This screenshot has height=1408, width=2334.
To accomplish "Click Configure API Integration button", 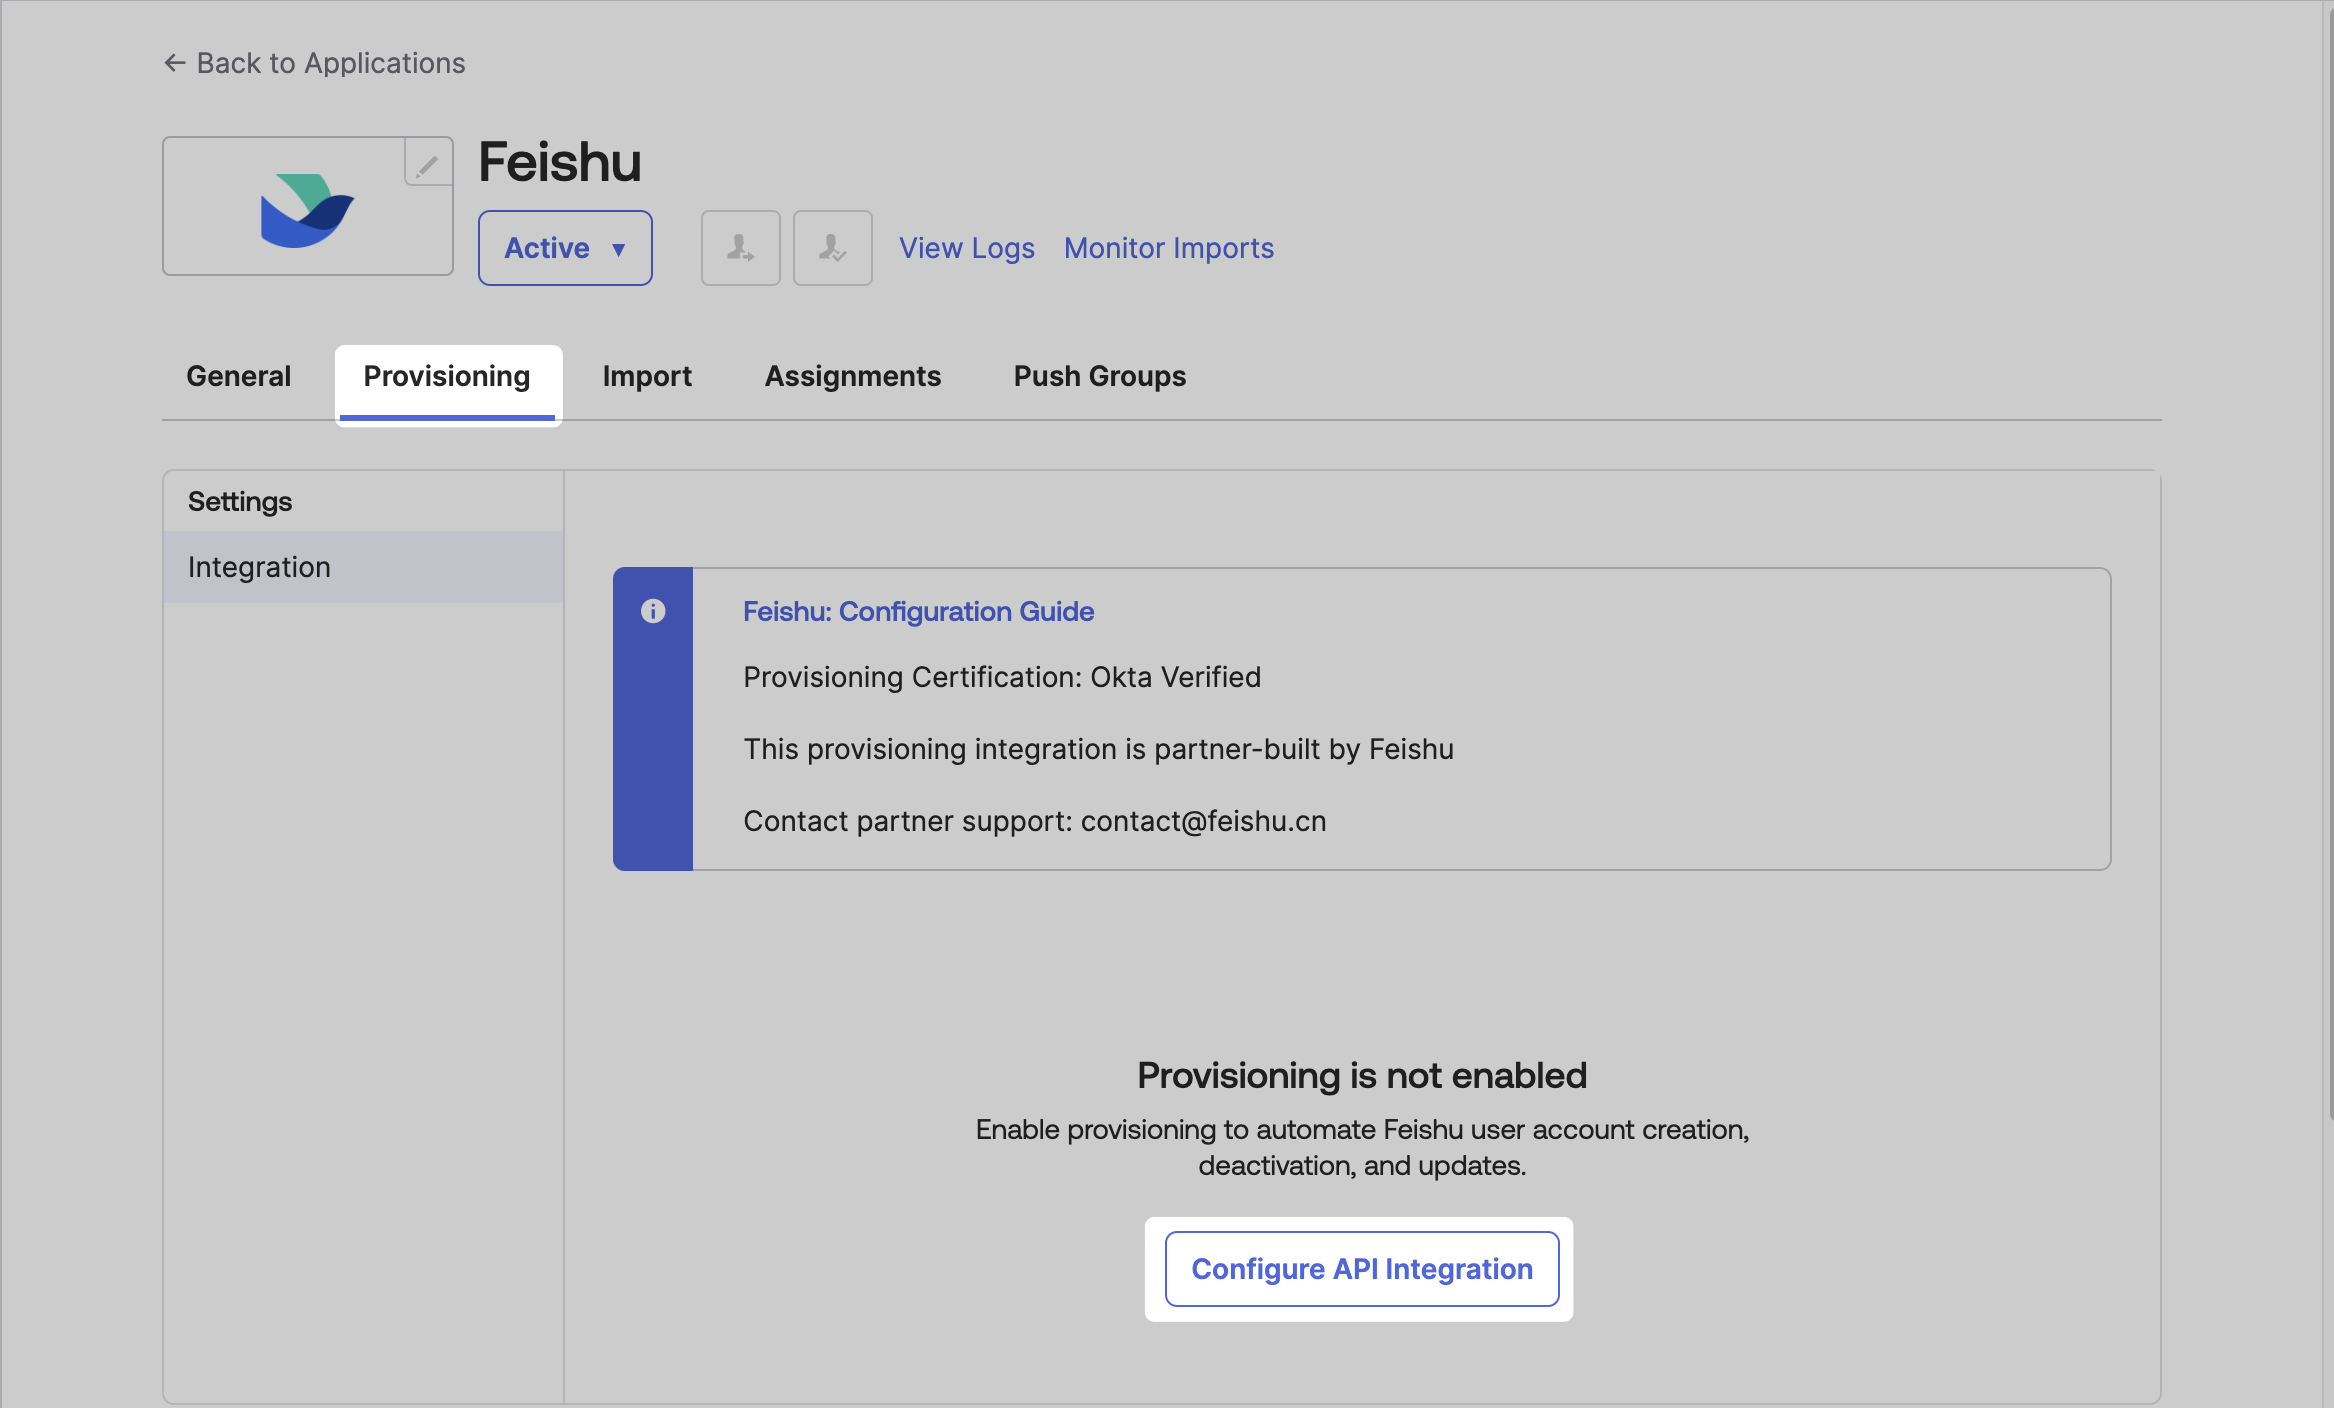I will pyautogui.click(x=1362, y=1269).
